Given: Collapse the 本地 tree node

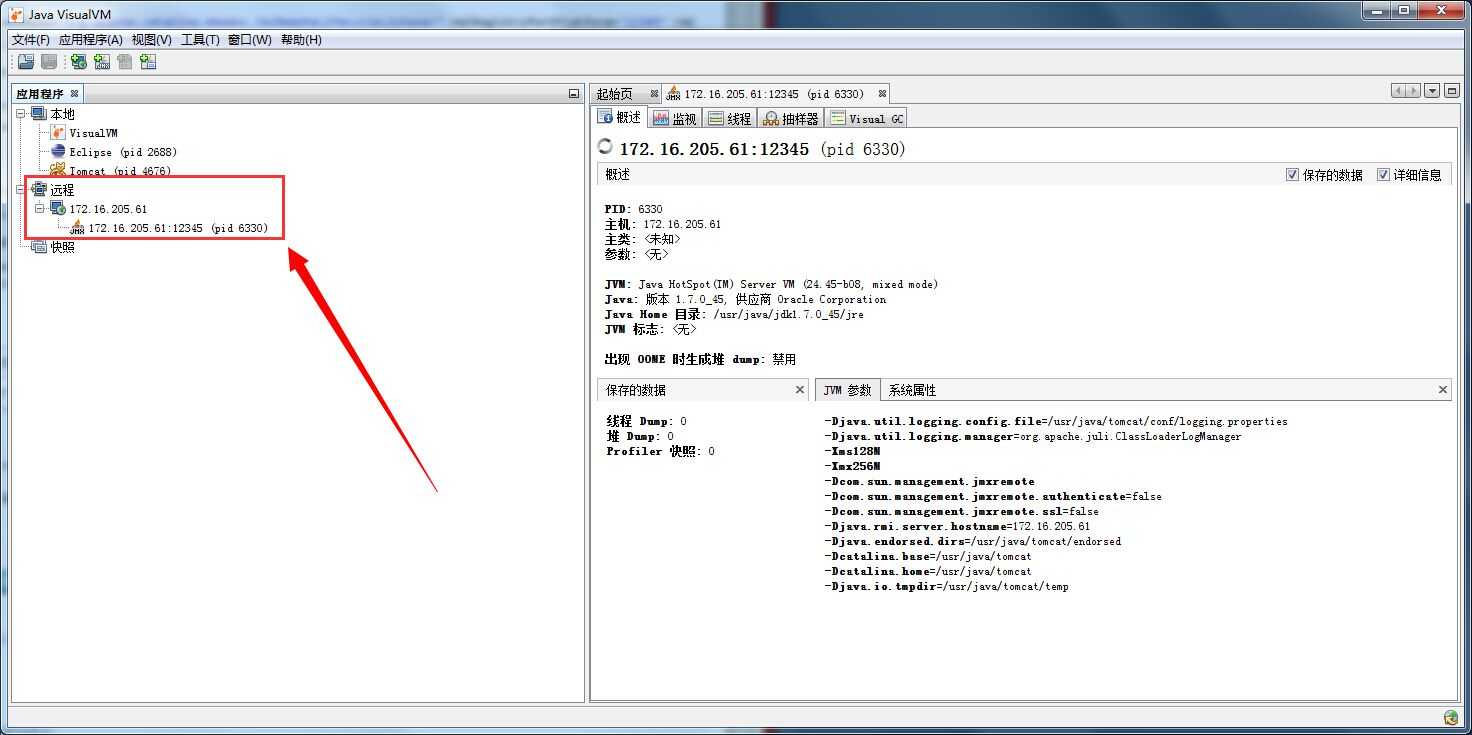Looking at the screenshot, I should pyautogui.click(x=21, y=114).
